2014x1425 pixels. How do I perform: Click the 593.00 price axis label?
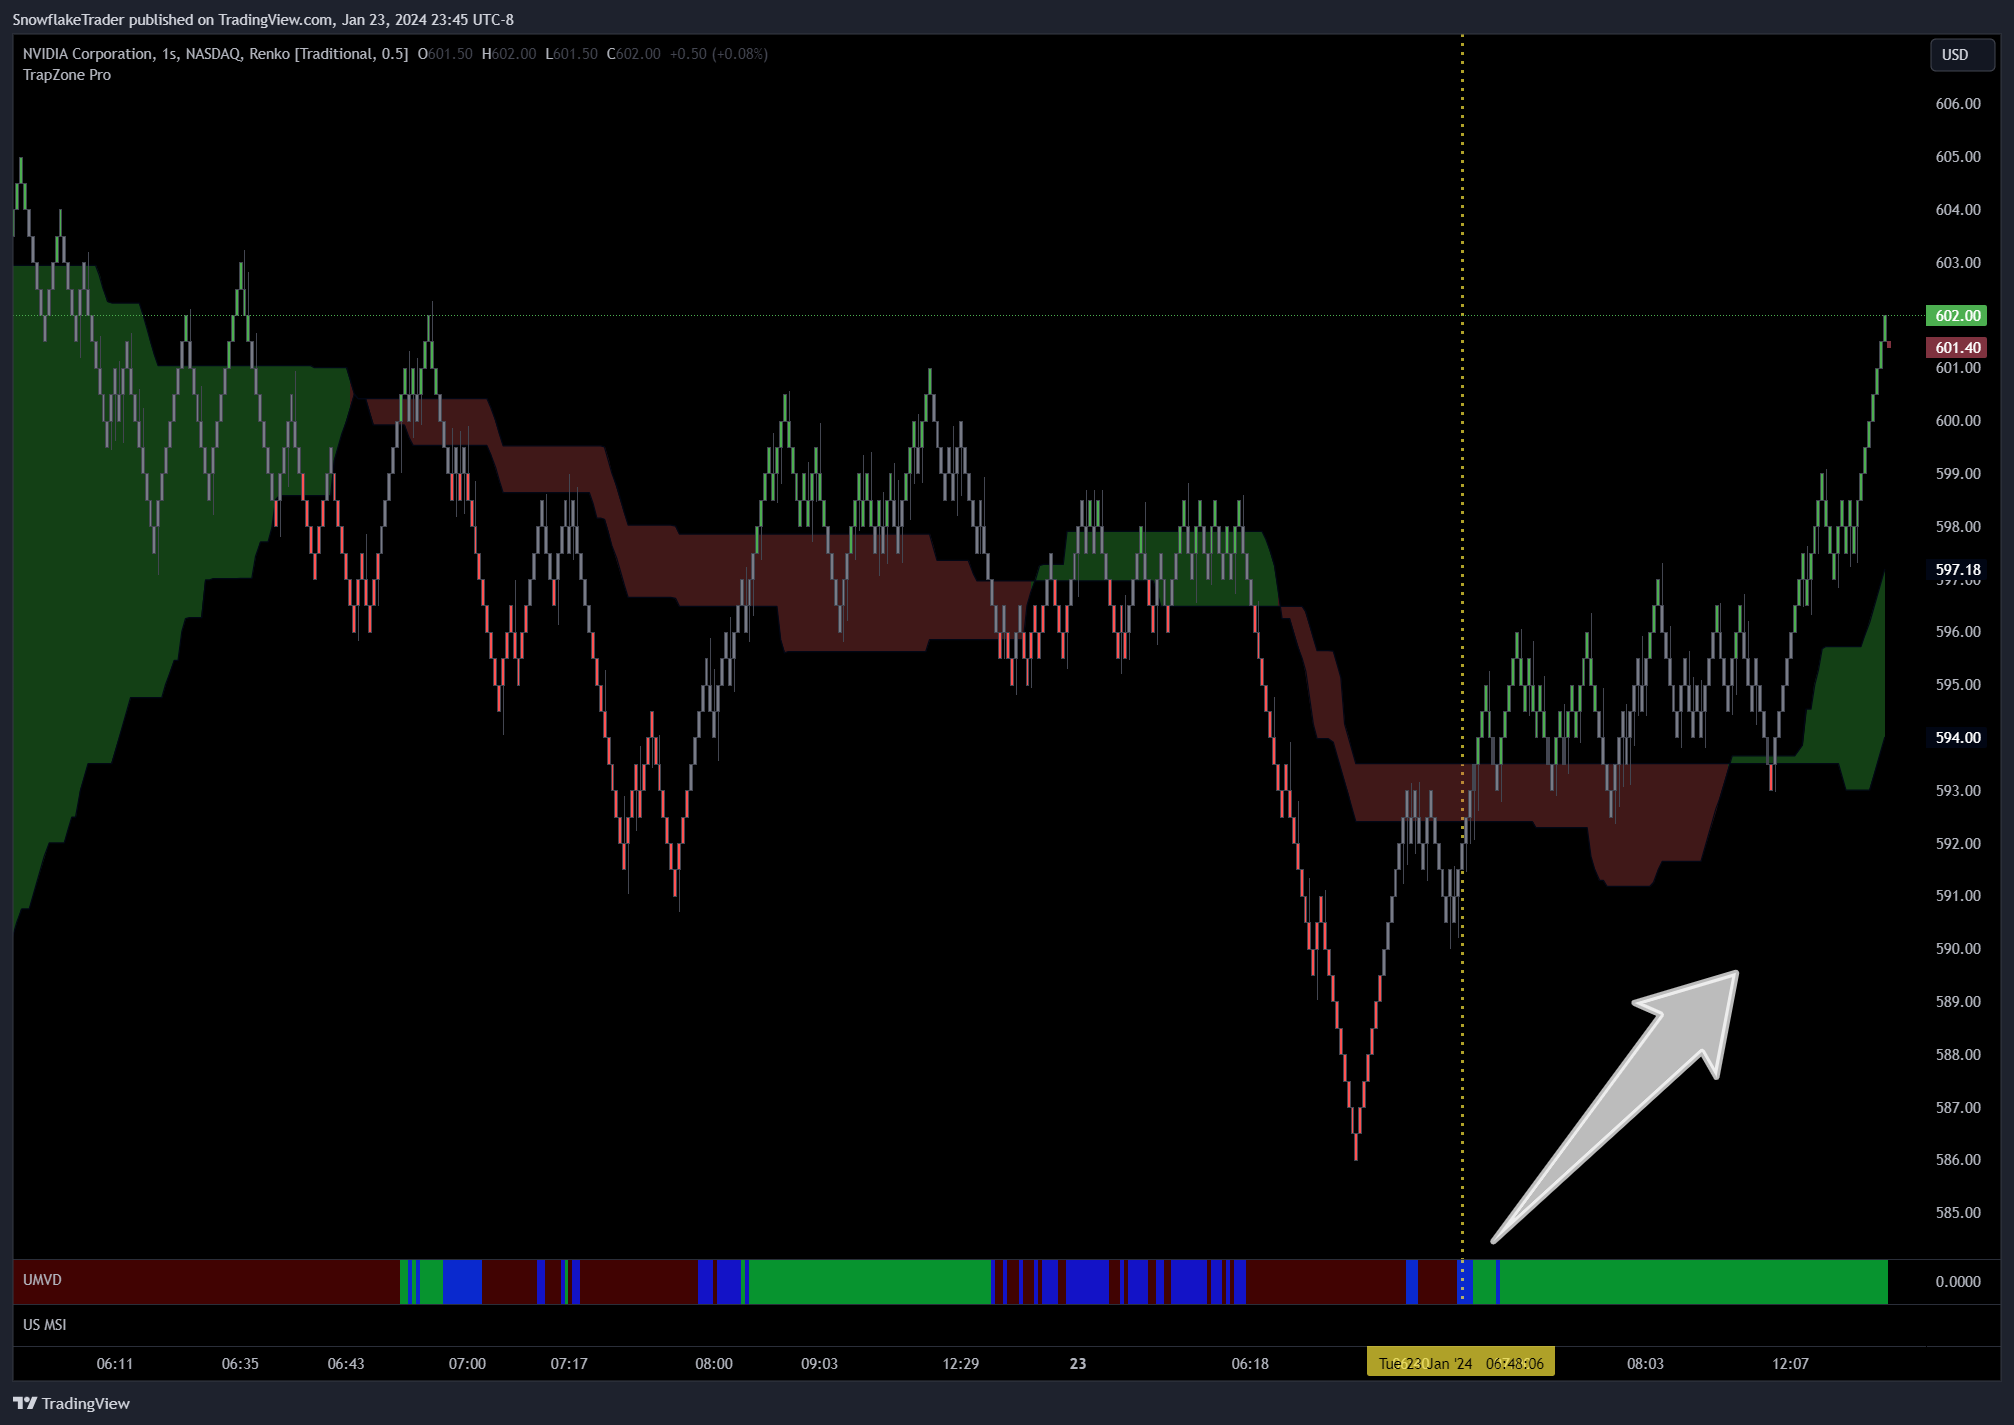(1957, 791)
